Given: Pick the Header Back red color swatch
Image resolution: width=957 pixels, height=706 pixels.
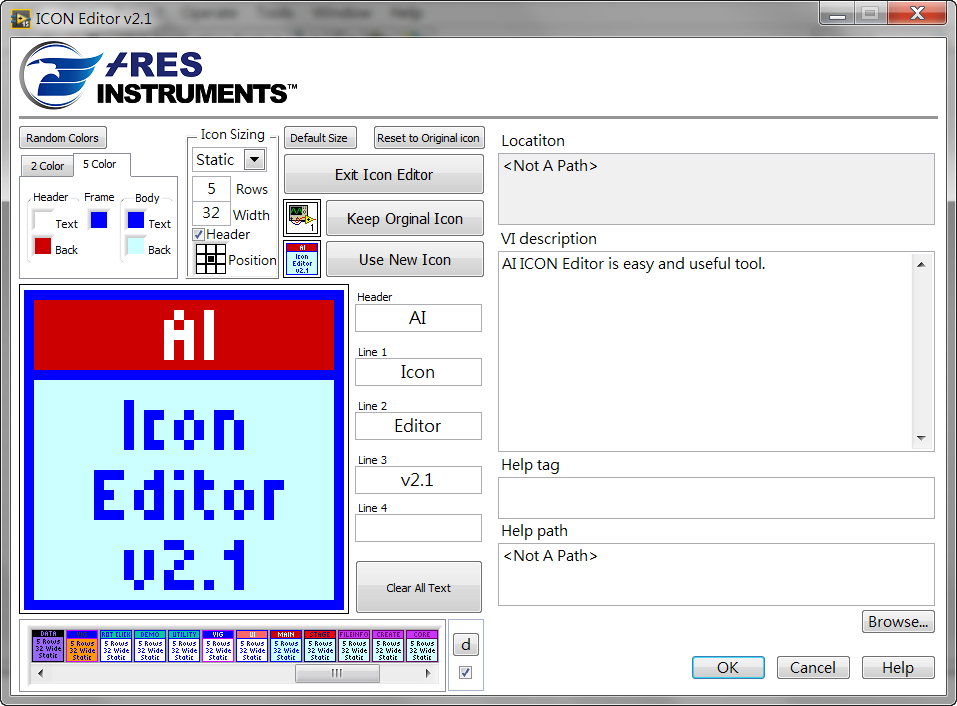Looking at the screenshot, I should coord(43,245).
